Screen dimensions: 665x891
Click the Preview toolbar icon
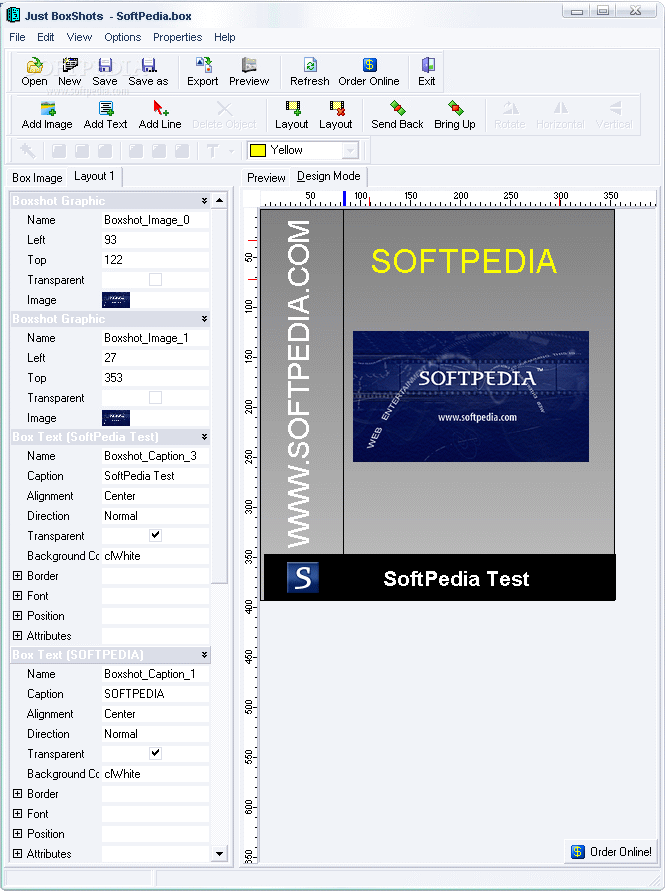[249, 72]
